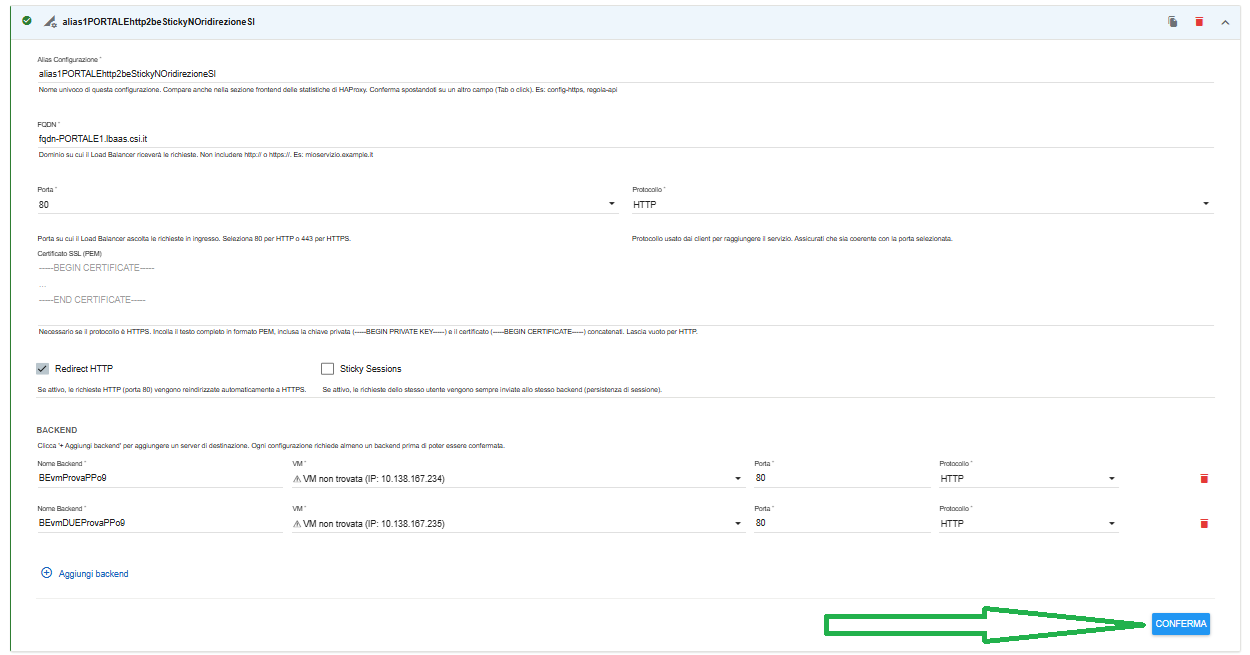The height and width of the screenshot is (655, 1250).
Task: Open the frontend Protocollo HTTP dropdown
Action: click(923, 204)
